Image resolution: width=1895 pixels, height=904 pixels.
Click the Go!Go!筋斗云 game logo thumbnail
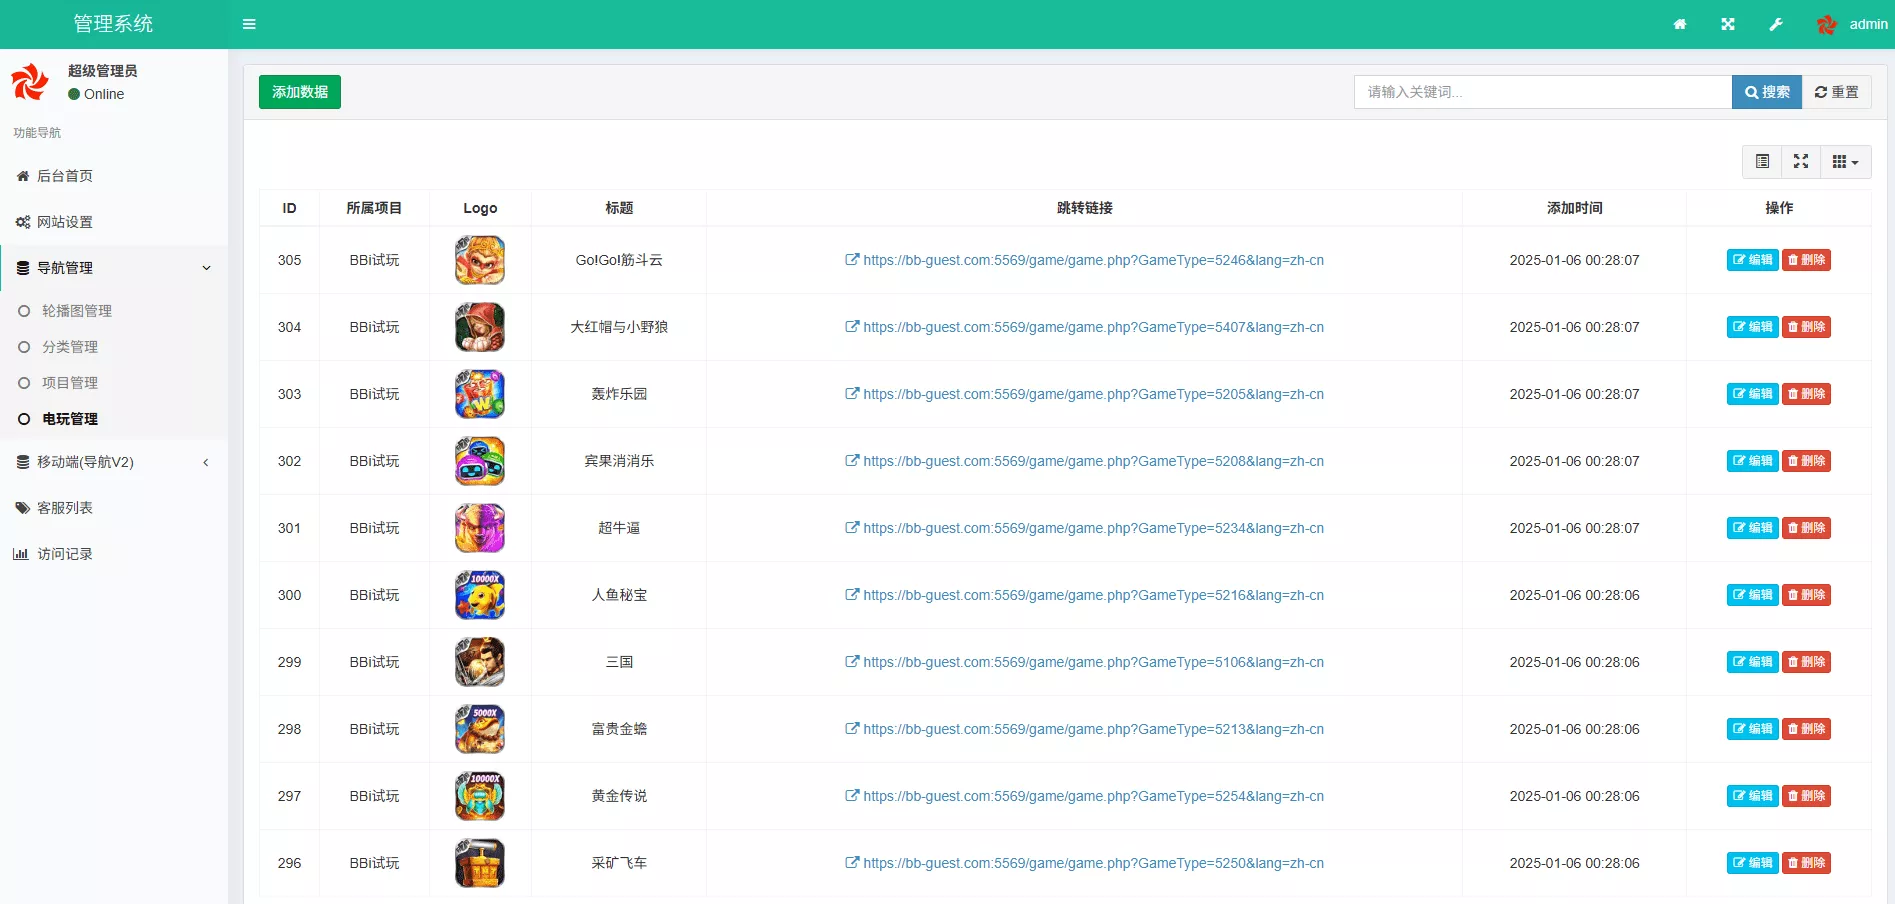point(480,260)
